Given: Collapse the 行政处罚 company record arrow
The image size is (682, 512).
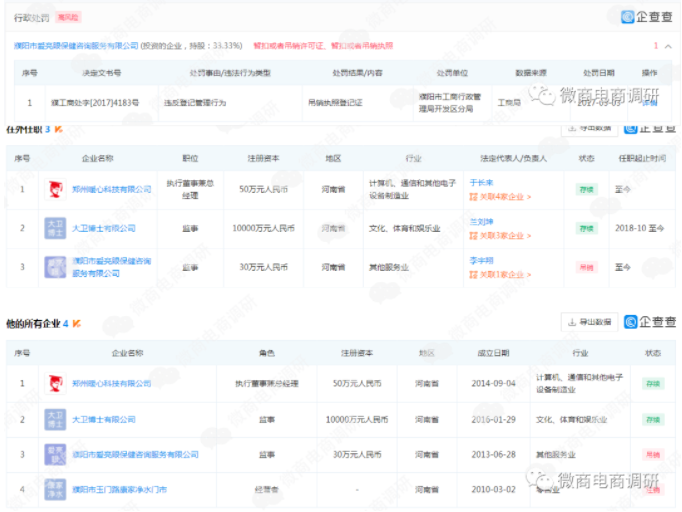Looking at the screenshot, I should [668, 46].
